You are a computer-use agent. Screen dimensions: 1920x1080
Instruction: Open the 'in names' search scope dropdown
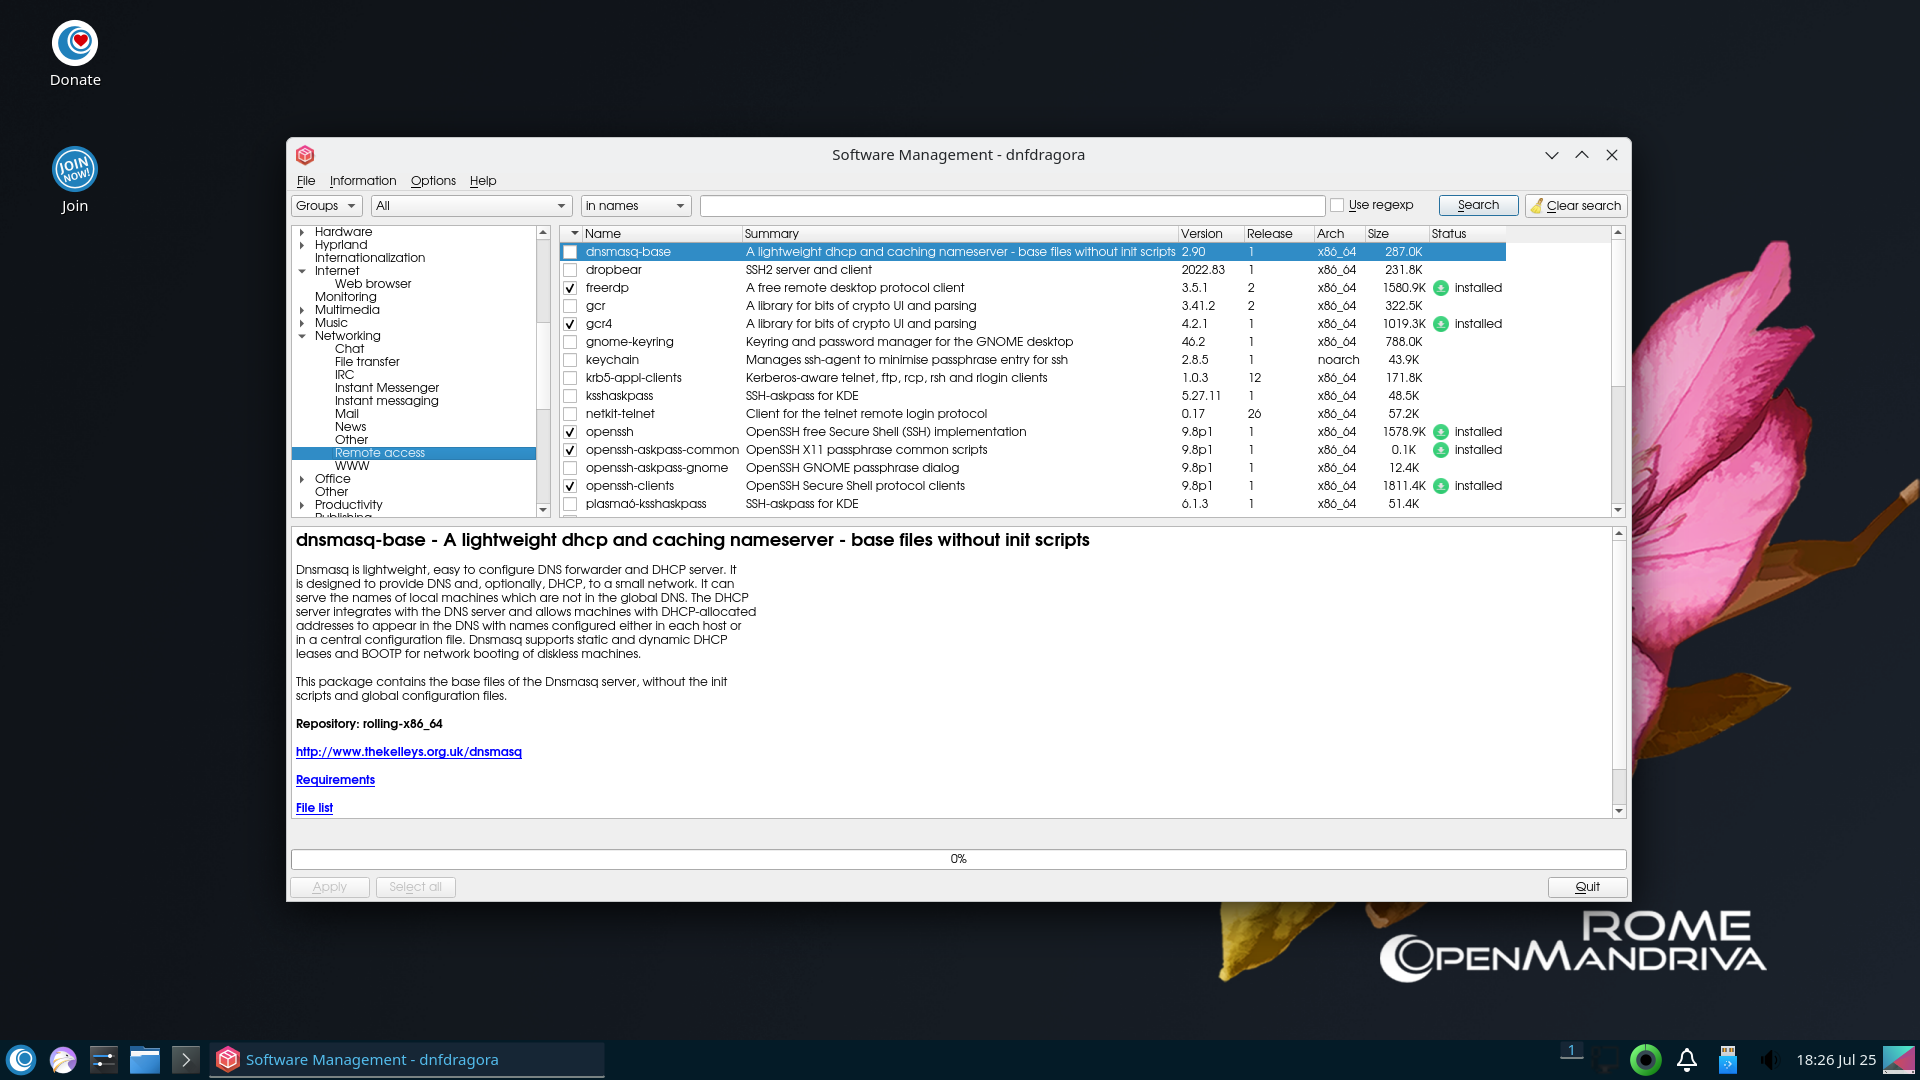pos(636,206)
